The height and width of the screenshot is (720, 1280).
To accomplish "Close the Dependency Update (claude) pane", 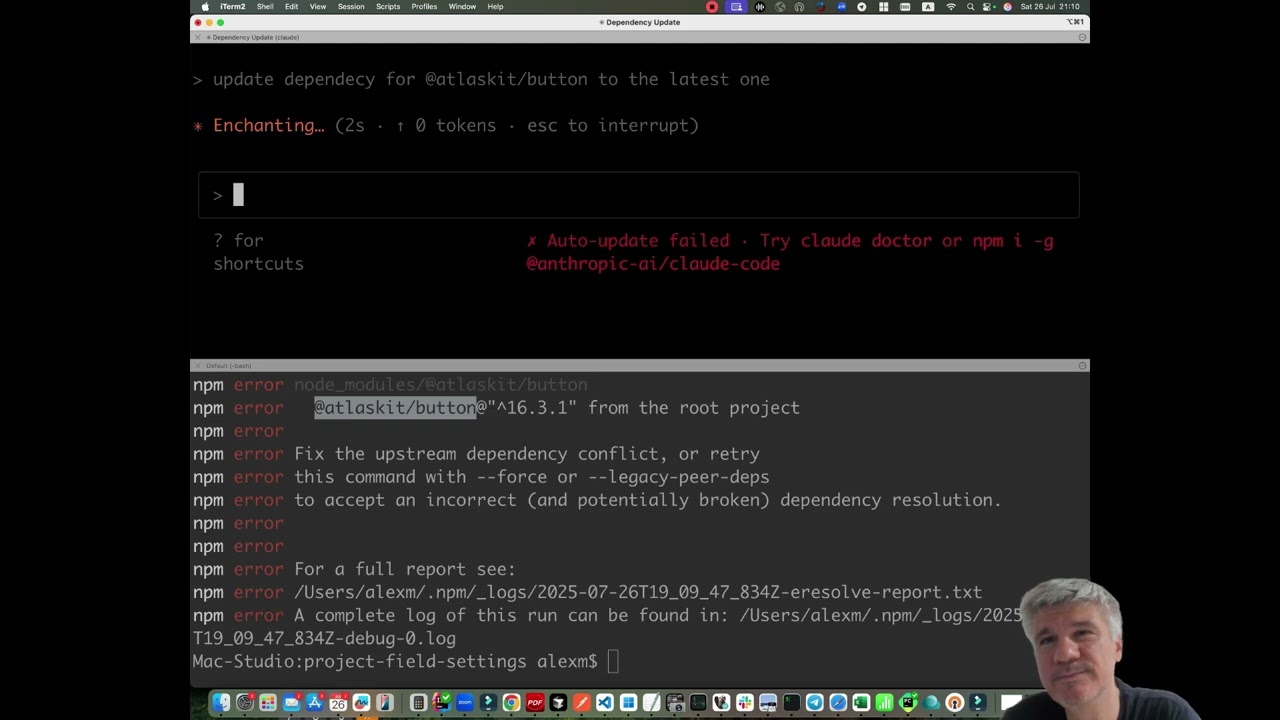I will pyautogui.click(x=197, y=37).
